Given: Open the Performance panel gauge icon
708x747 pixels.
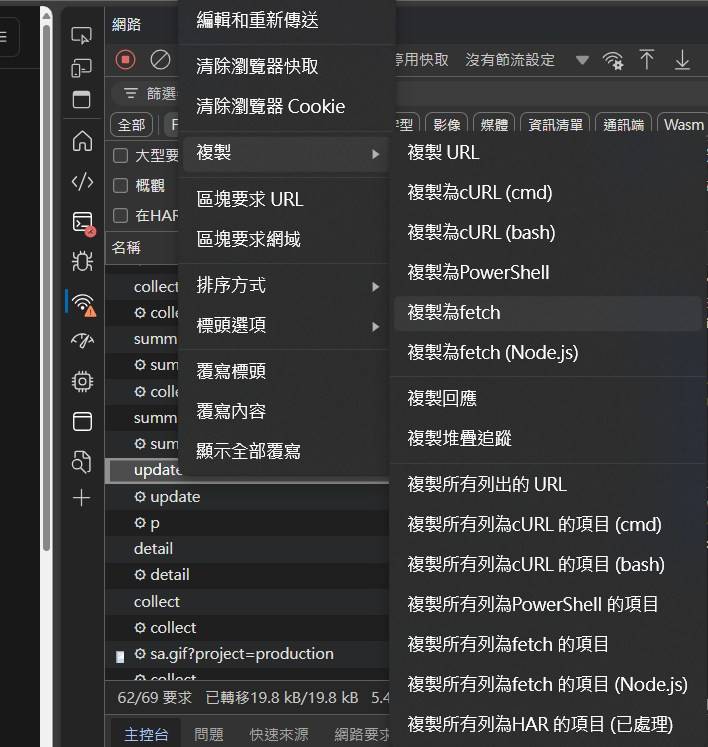Looking at the screenshot, I should click(x=82, y=341).
